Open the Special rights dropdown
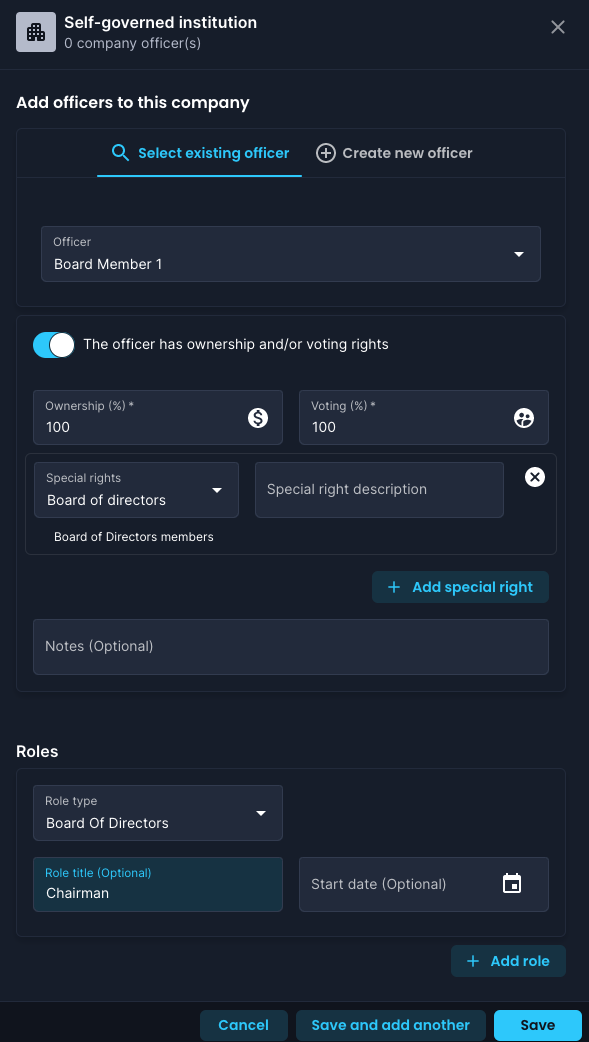The width and height of the screenshot is (589, 1042). point(136,490)
